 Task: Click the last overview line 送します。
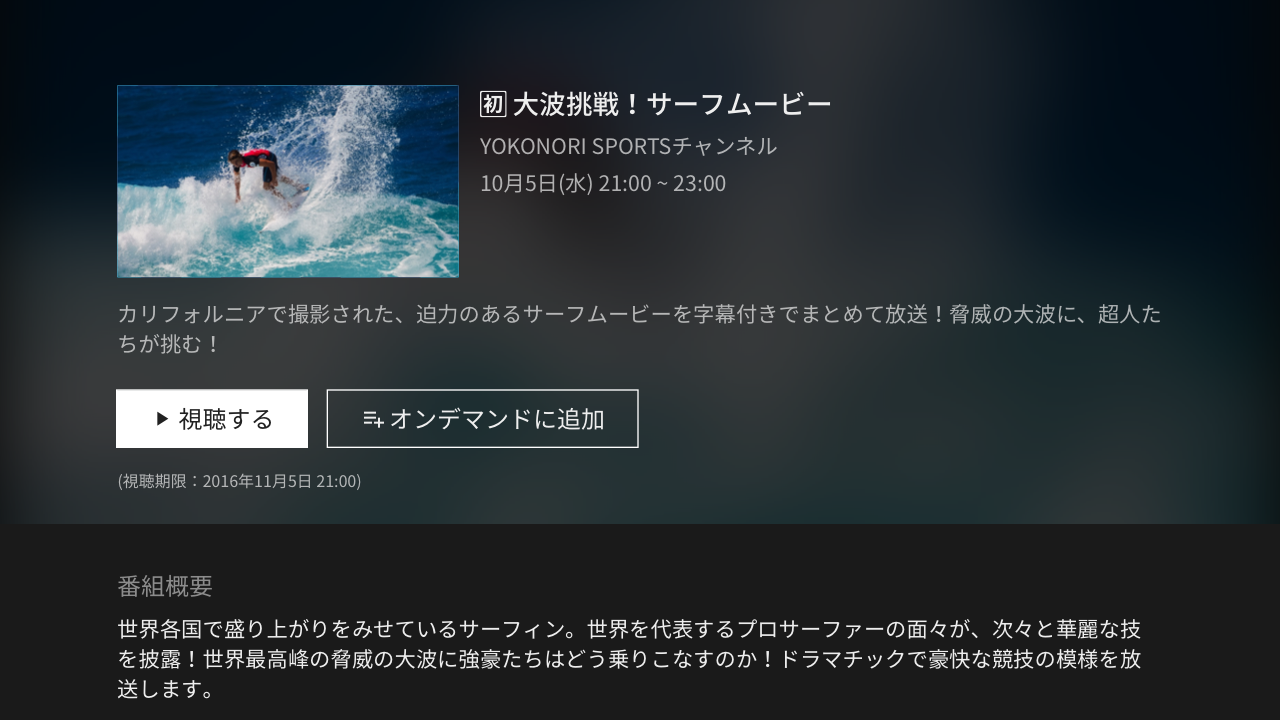pyautogui.click(x=165, y=690)
